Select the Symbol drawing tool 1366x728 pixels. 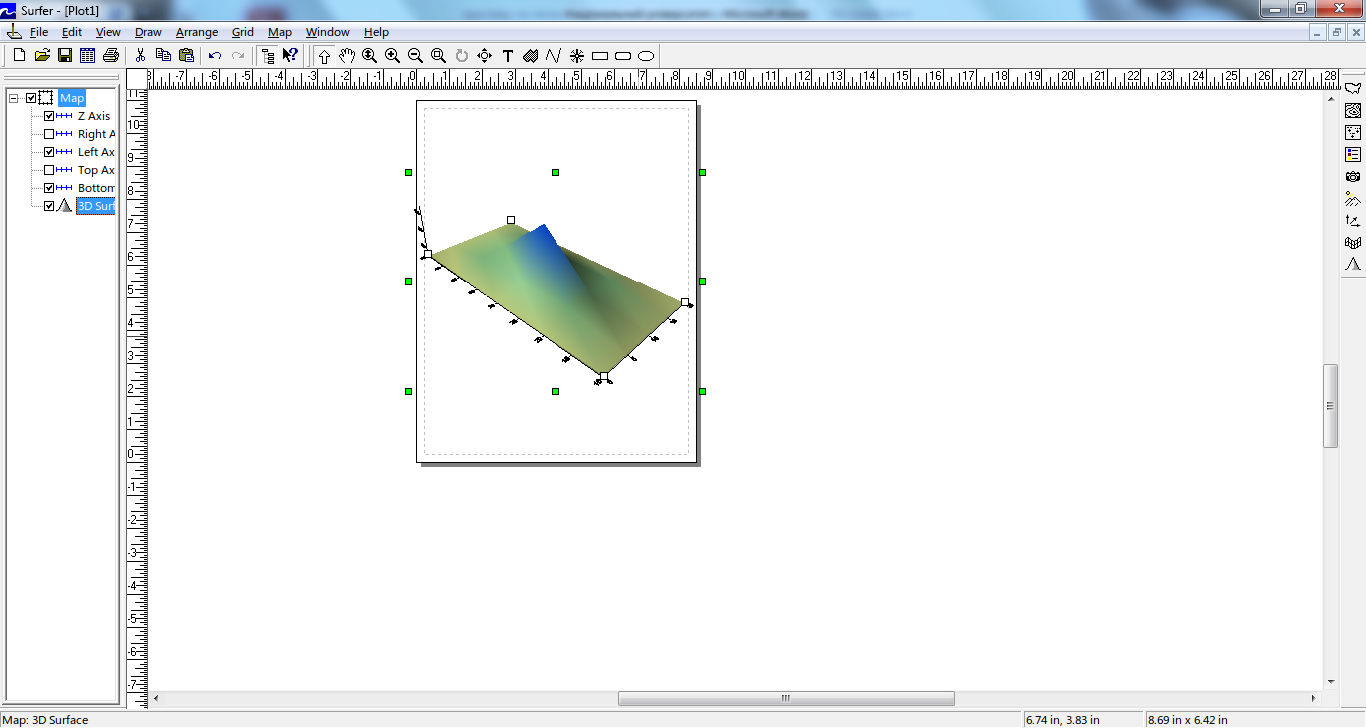(x=577, y=56)
